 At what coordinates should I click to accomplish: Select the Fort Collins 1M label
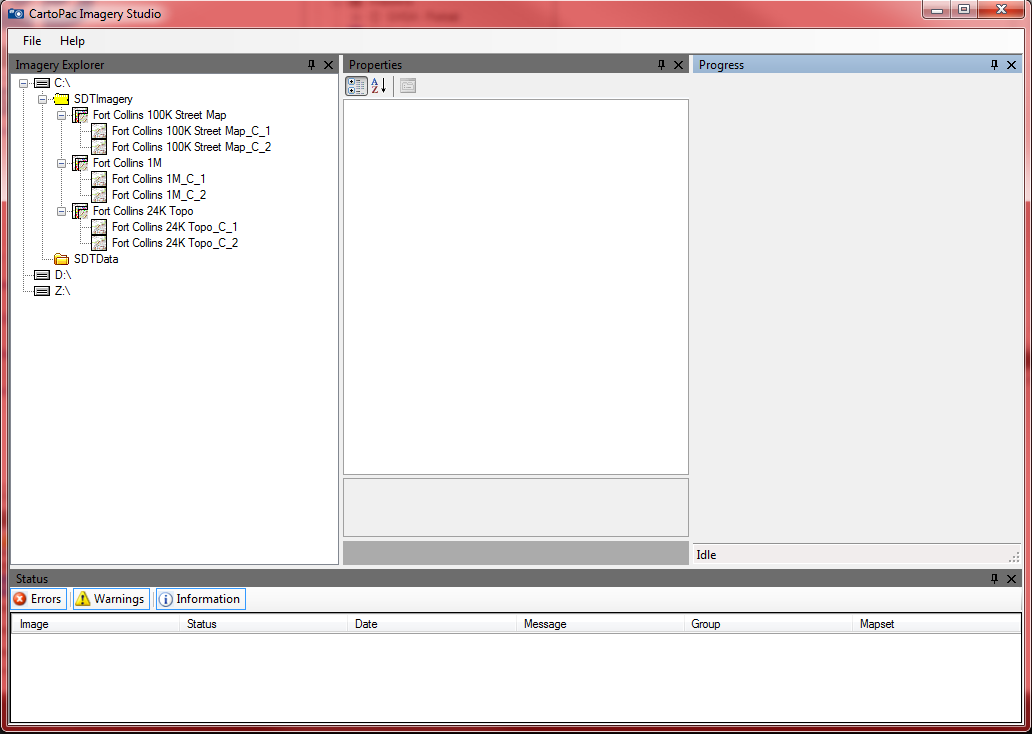point(127,163)
